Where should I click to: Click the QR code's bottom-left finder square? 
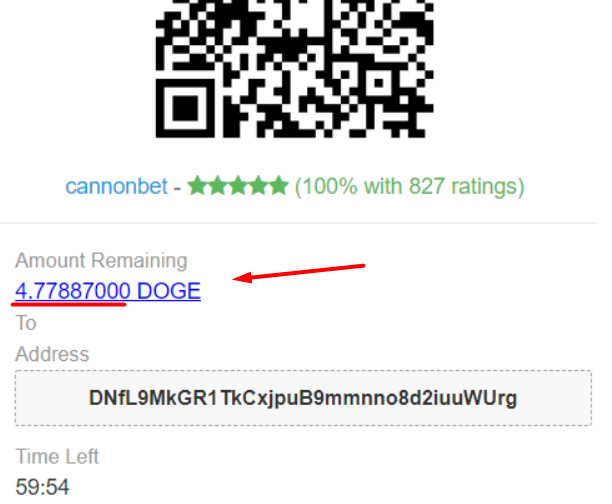click(x=185, y=108)
